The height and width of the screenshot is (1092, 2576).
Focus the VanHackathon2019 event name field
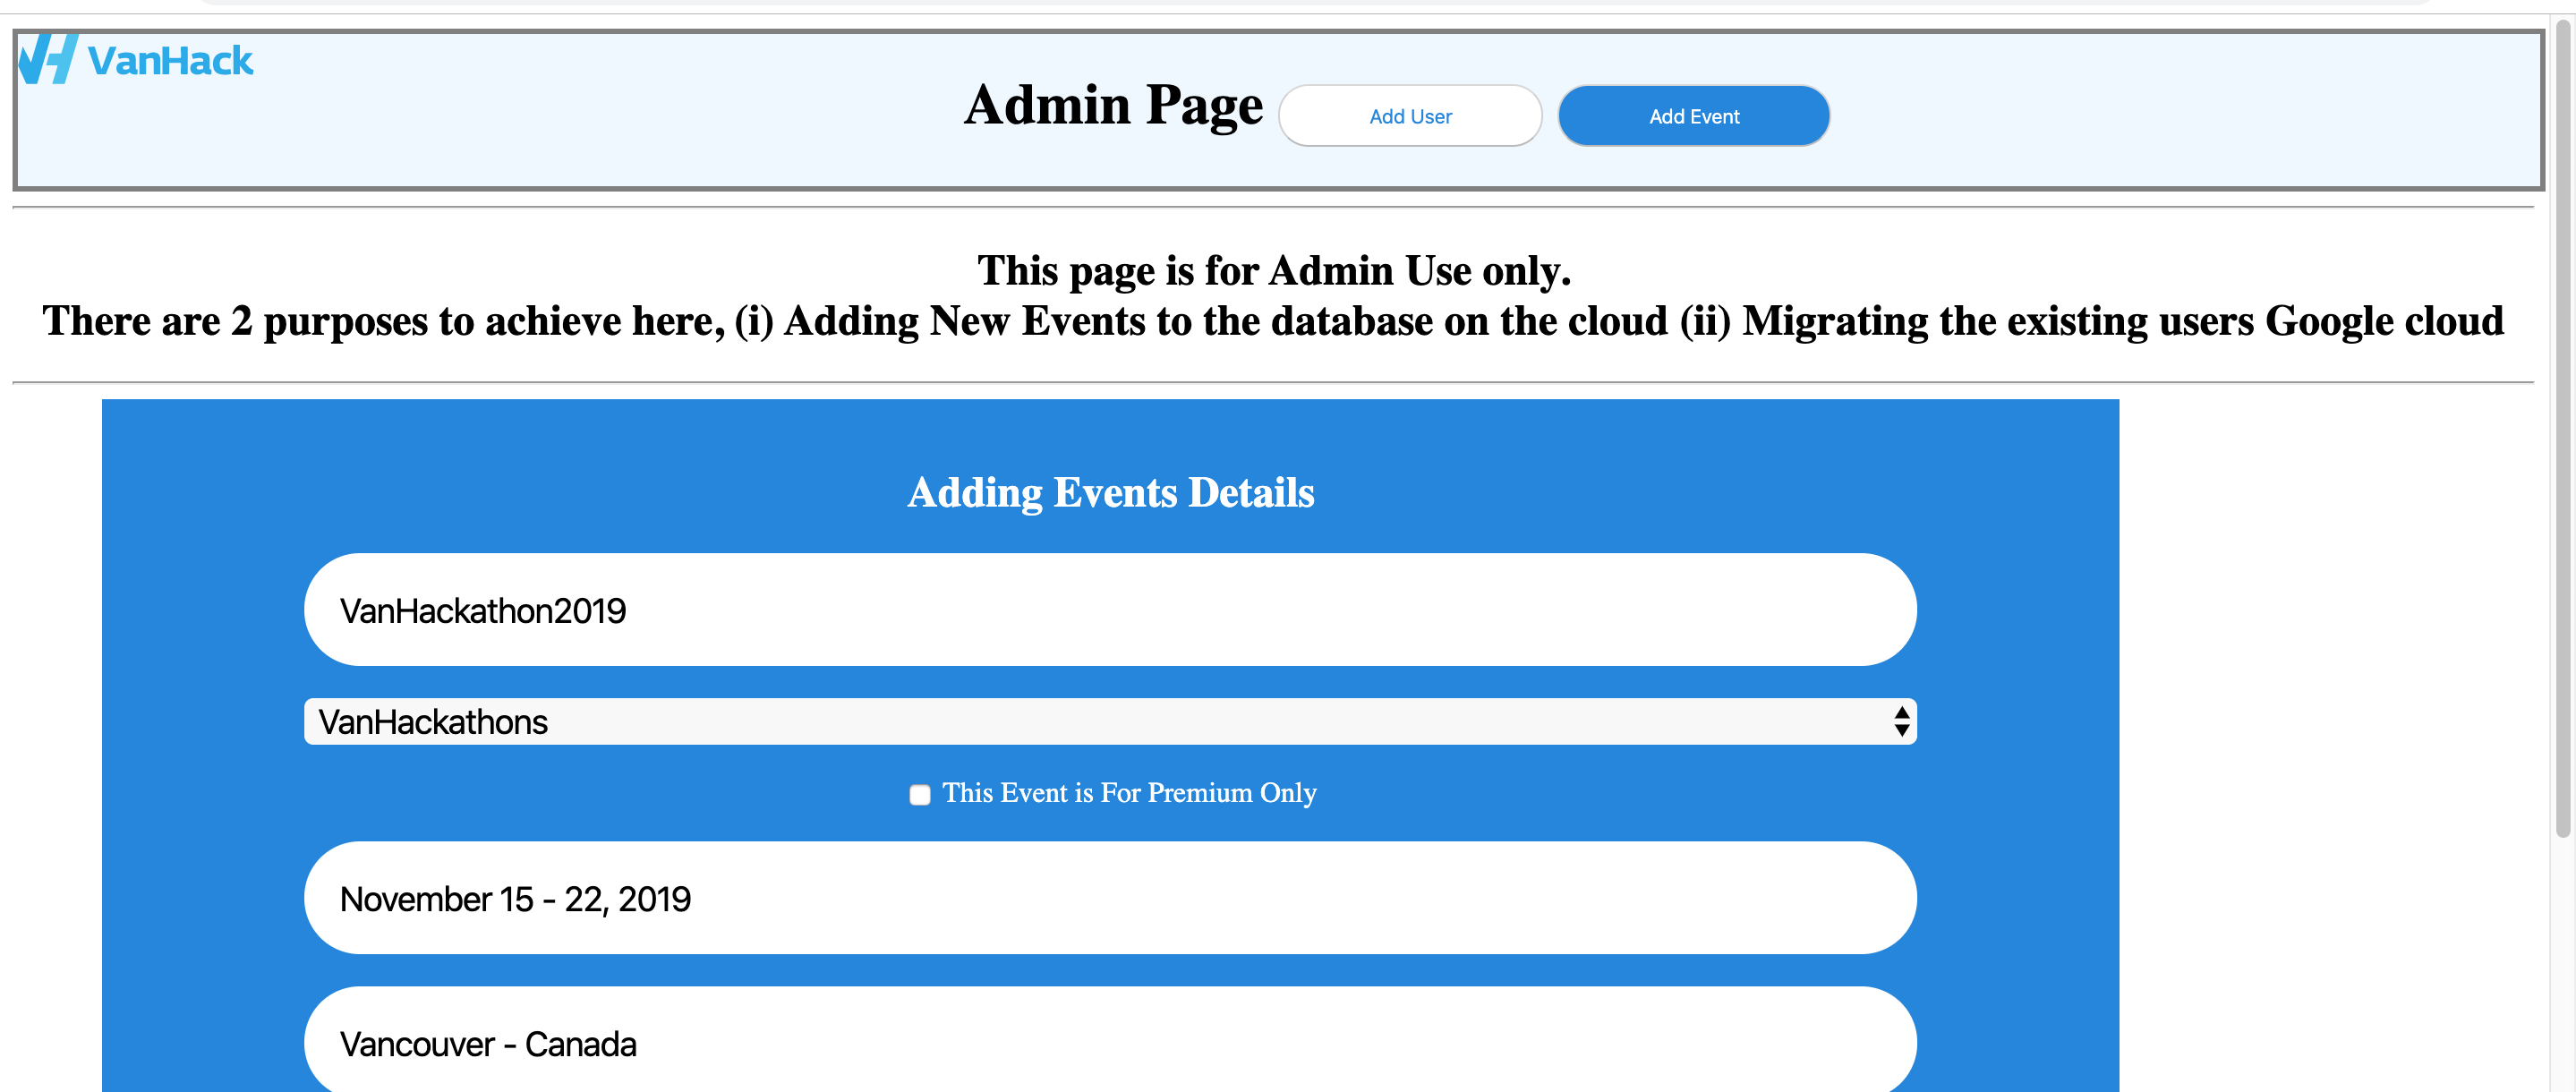click(1110, 610)
